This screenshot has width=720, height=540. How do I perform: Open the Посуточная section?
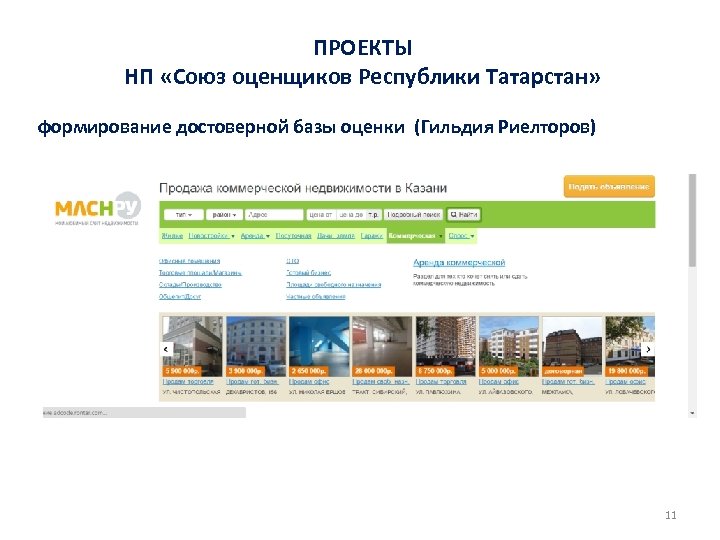[x=293, y=236]
